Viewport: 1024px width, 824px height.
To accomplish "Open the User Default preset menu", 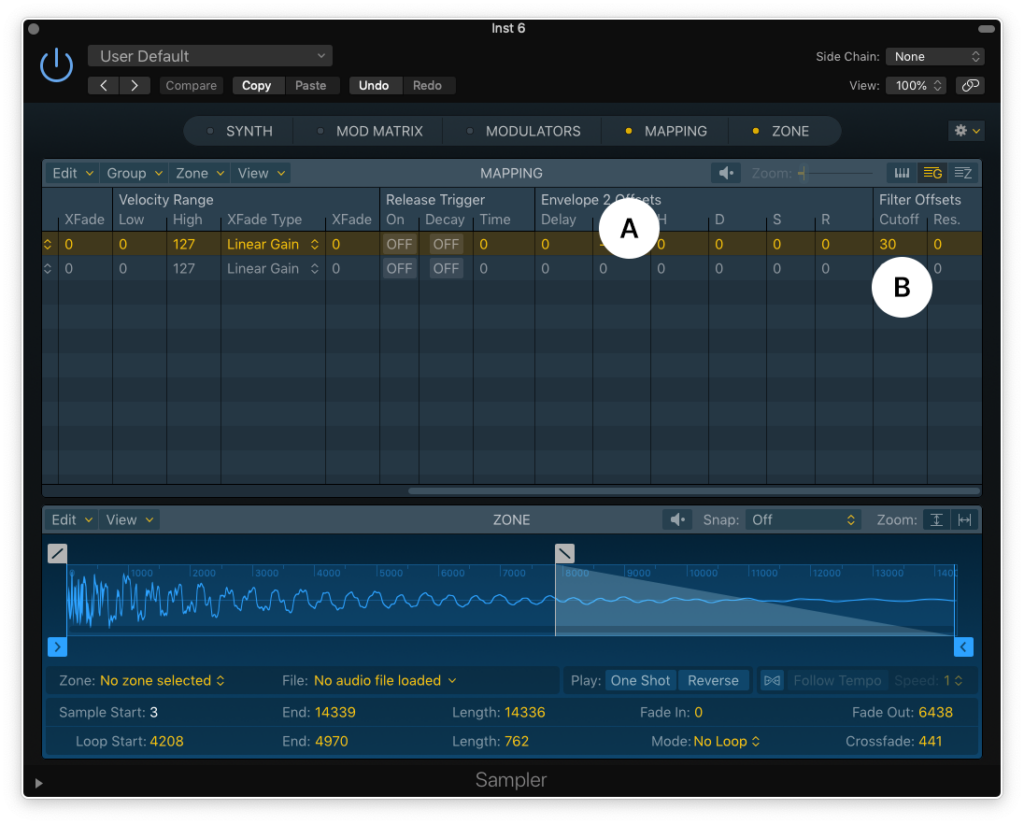I will pyautogui.click(x=210, y=56).
